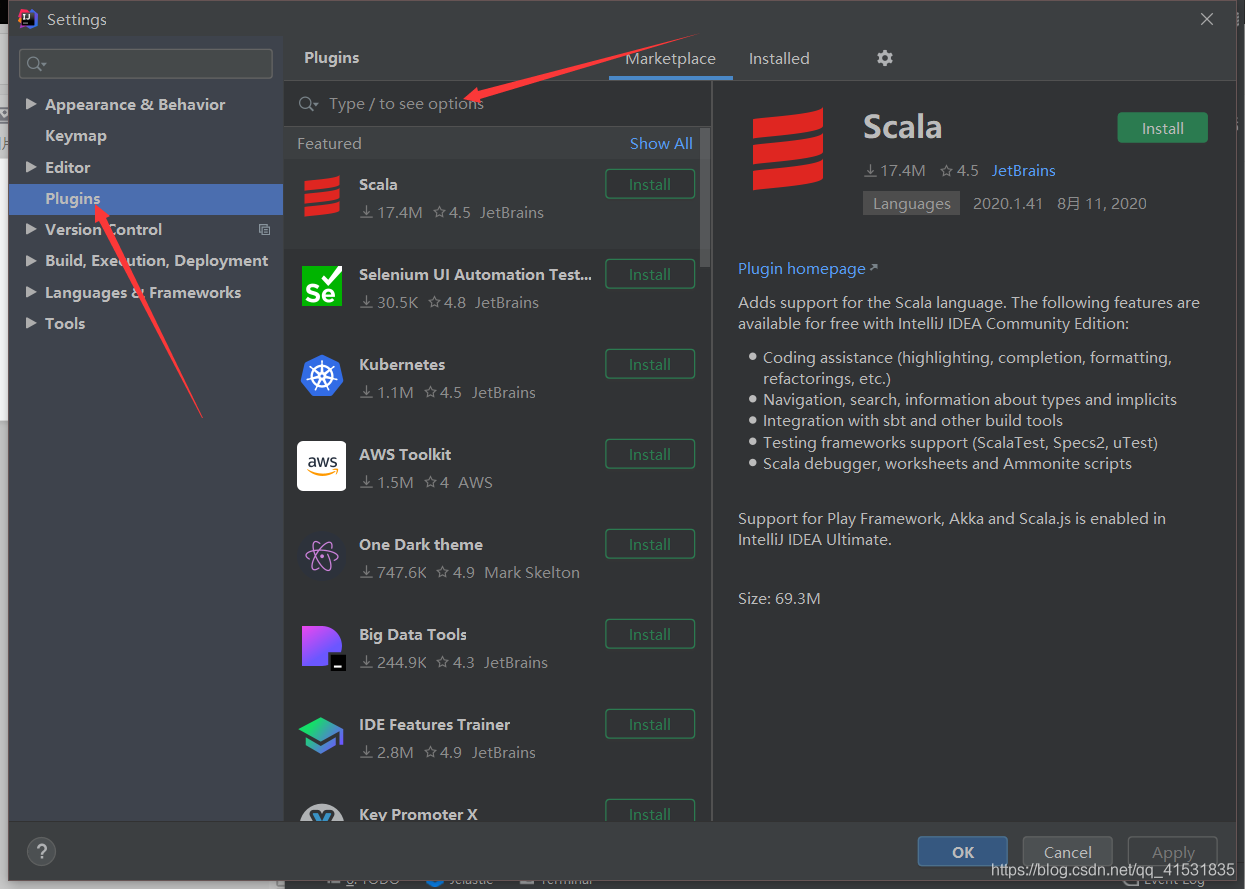Install the One Dark theme plugin

(x=650, y=545)
